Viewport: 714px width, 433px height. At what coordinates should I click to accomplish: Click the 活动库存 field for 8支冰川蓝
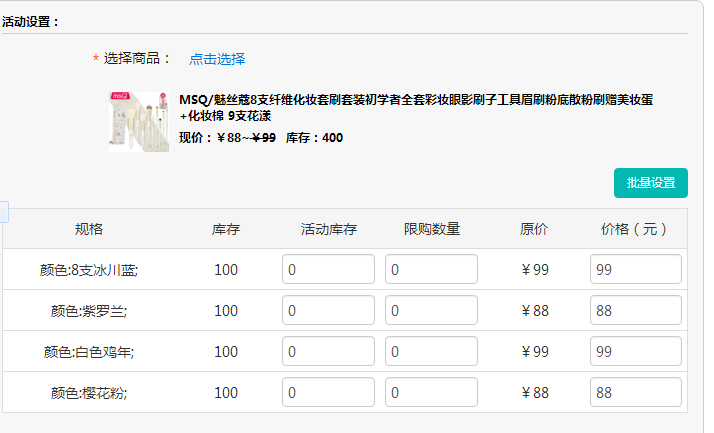tap(328, 269)
